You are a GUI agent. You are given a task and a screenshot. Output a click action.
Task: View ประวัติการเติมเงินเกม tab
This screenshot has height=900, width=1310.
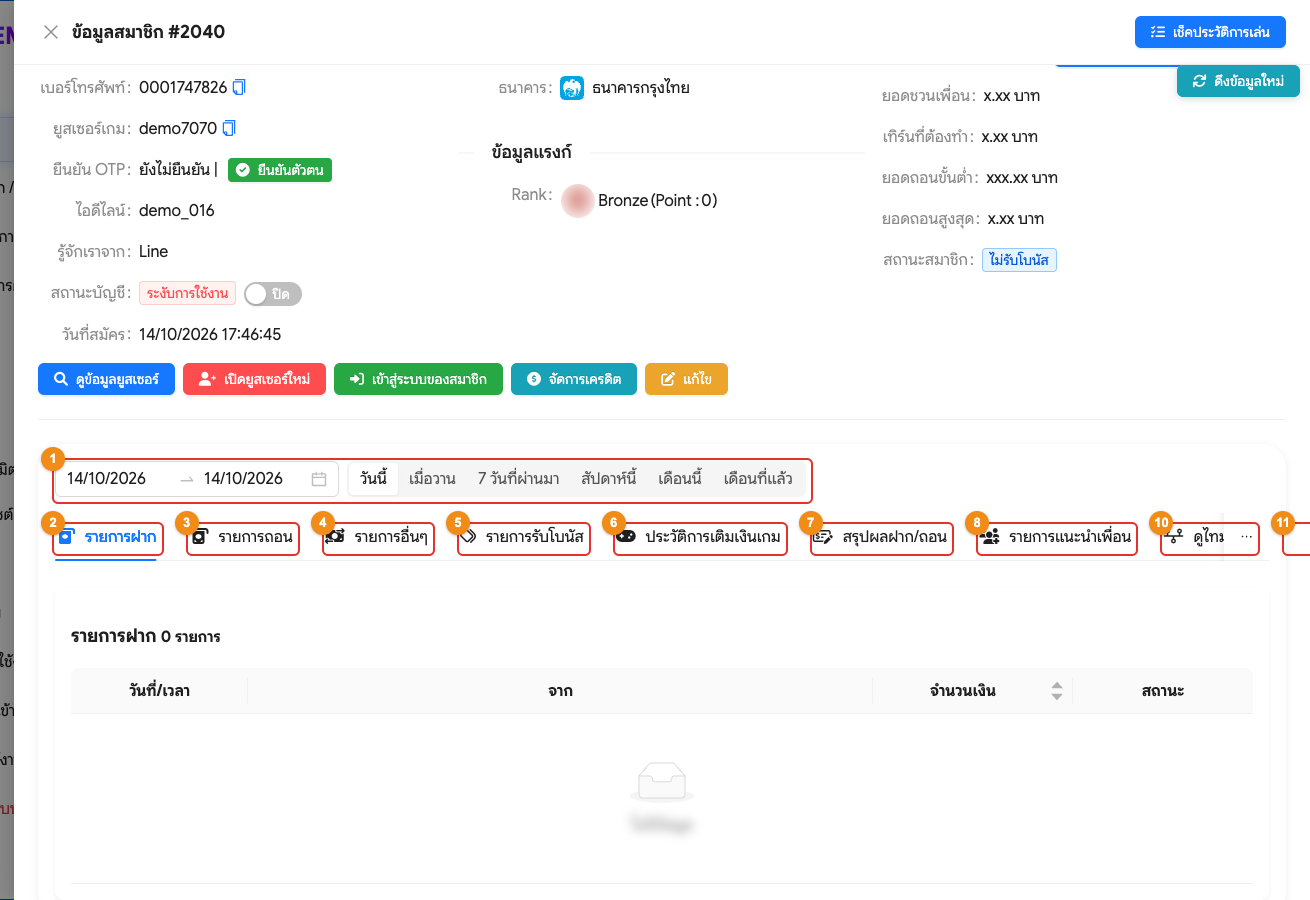click(x=698, y=538)
